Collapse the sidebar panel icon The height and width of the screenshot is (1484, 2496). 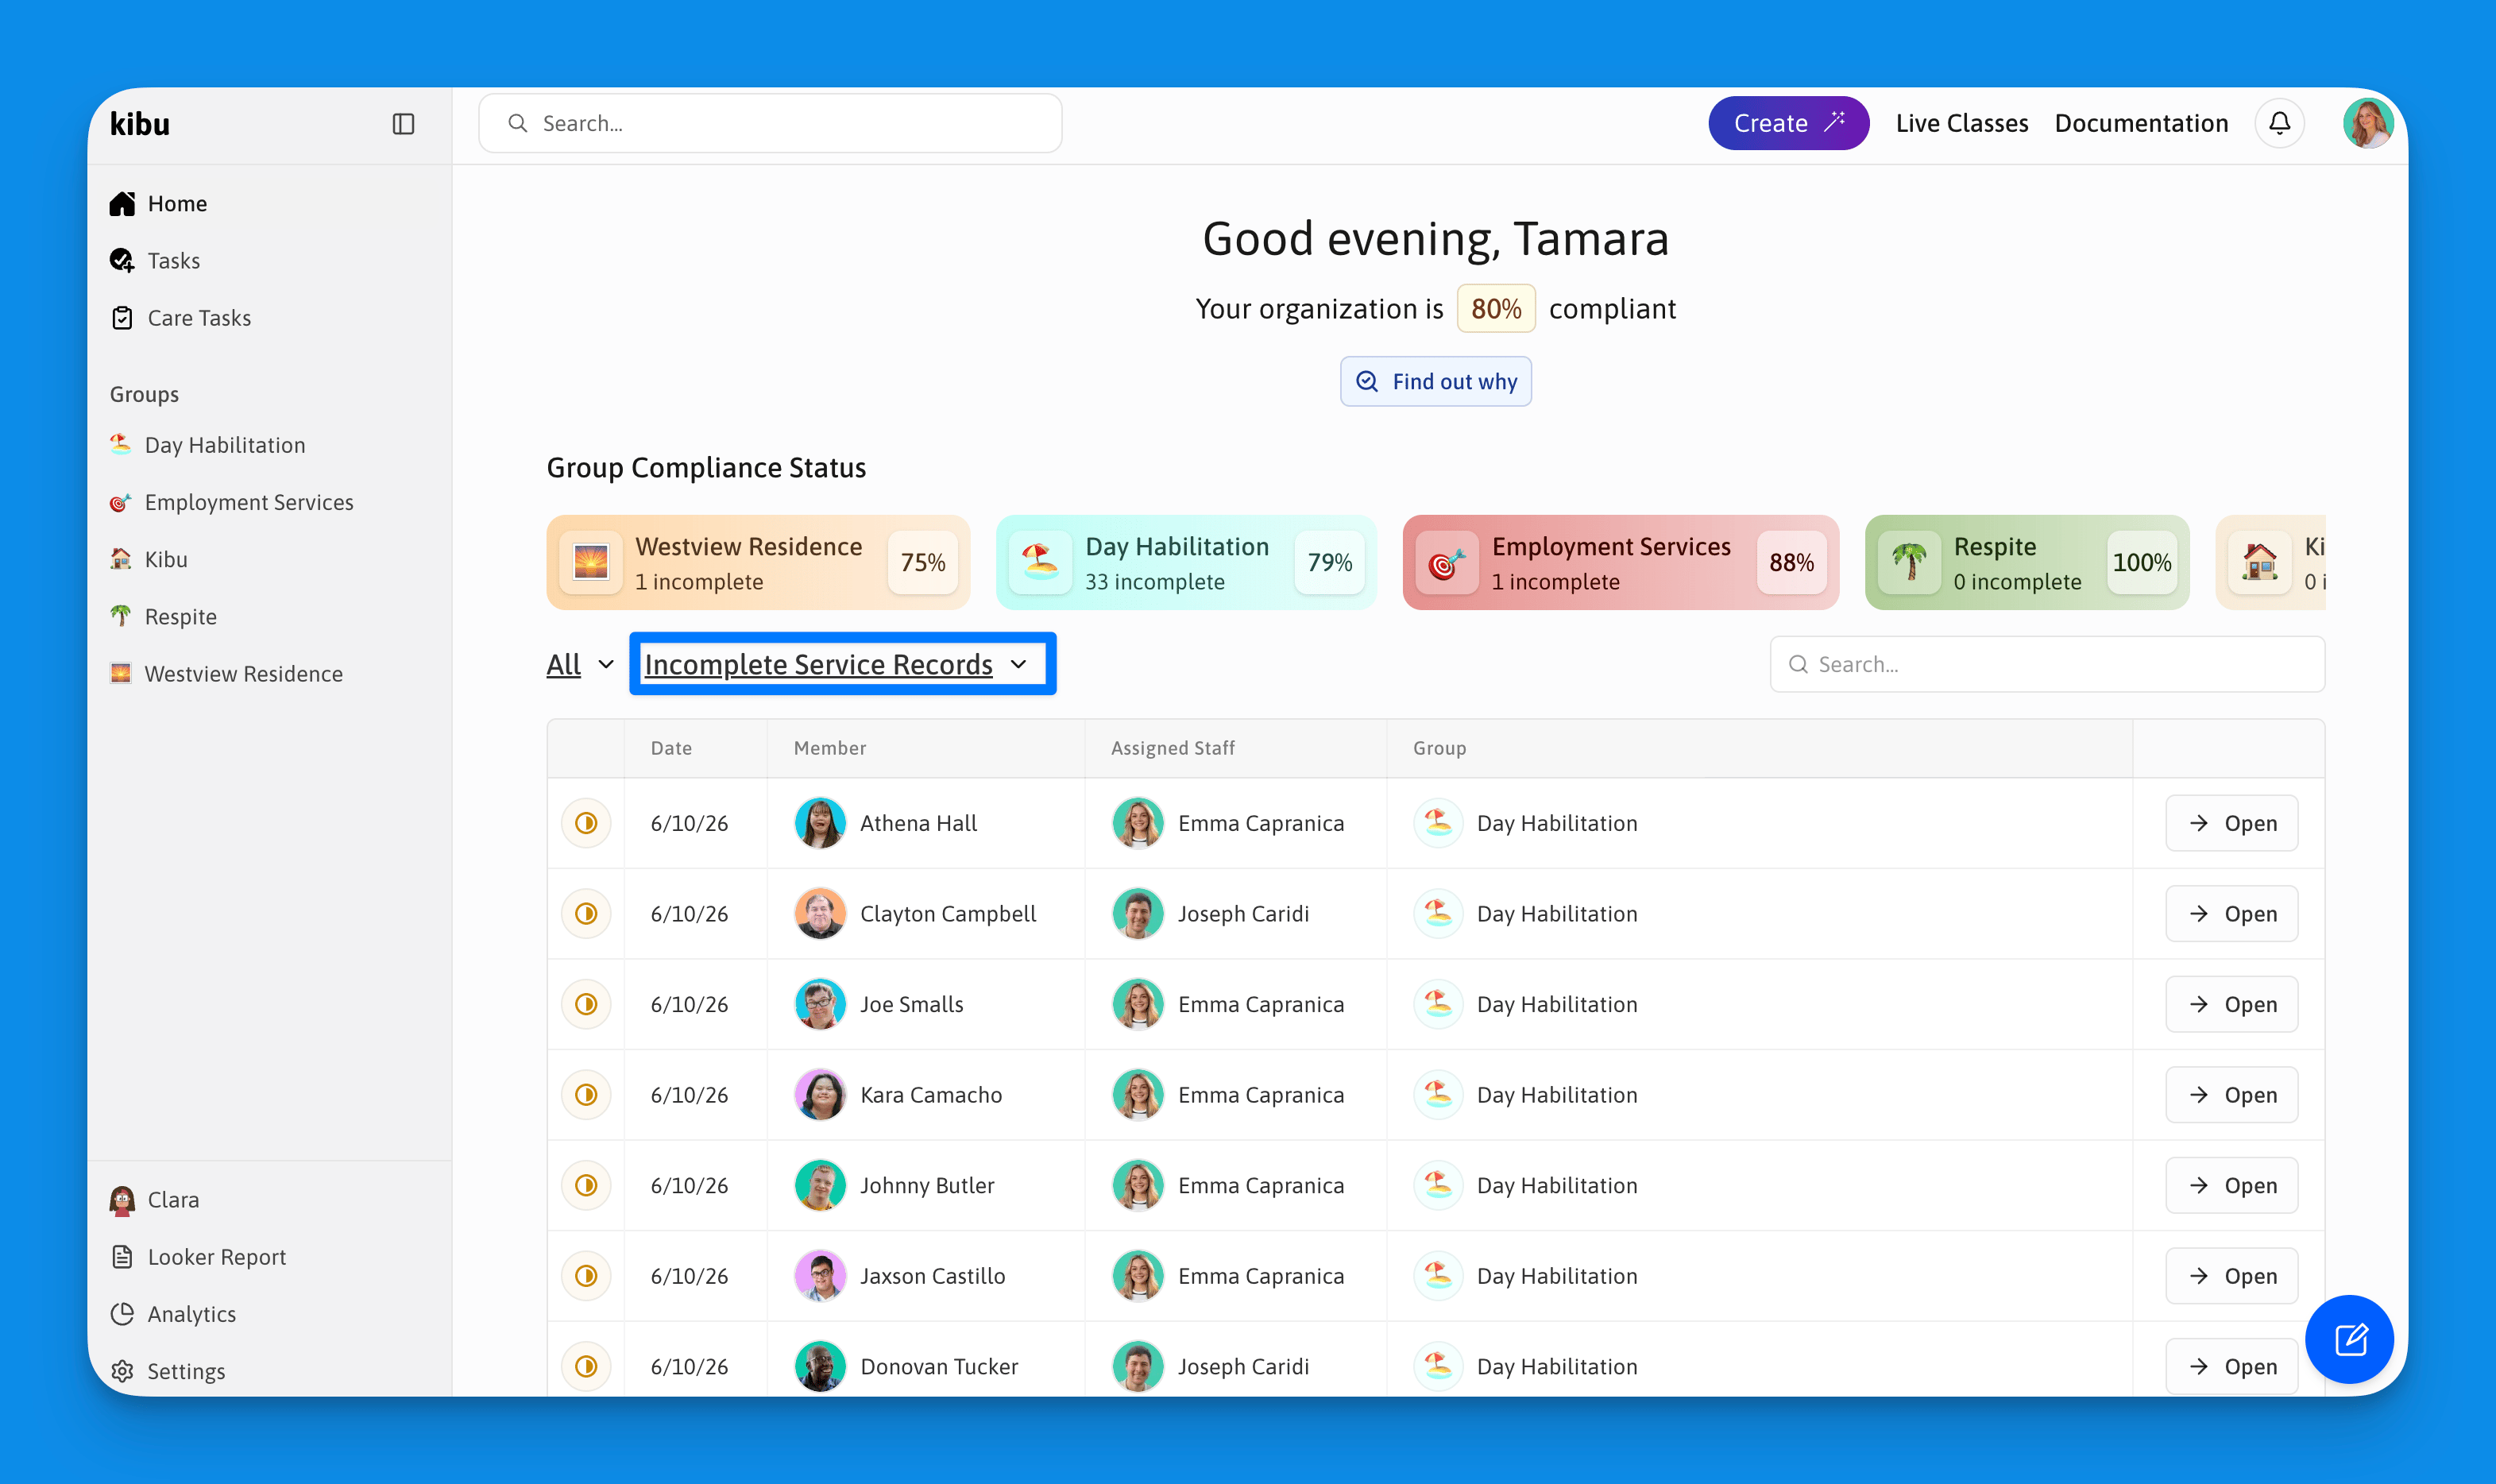(x=403, y=124)
